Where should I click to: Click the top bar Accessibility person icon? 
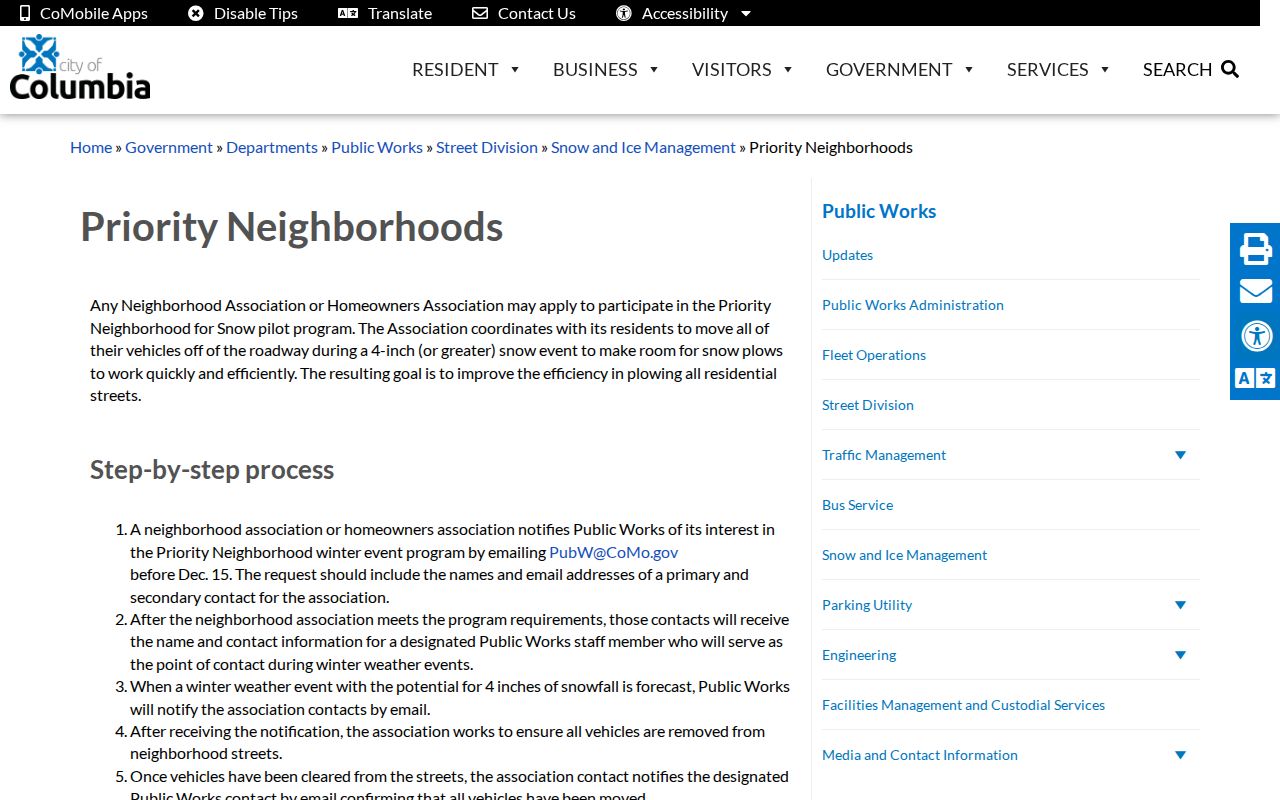(624, 13)
